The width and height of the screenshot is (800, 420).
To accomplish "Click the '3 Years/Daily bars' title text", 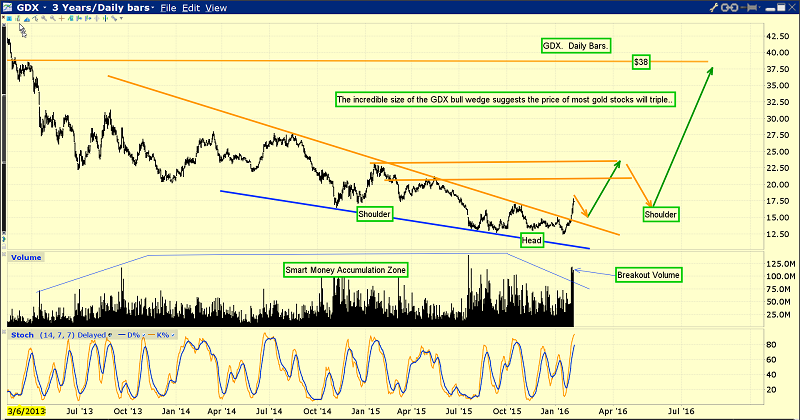I will 101,8.
